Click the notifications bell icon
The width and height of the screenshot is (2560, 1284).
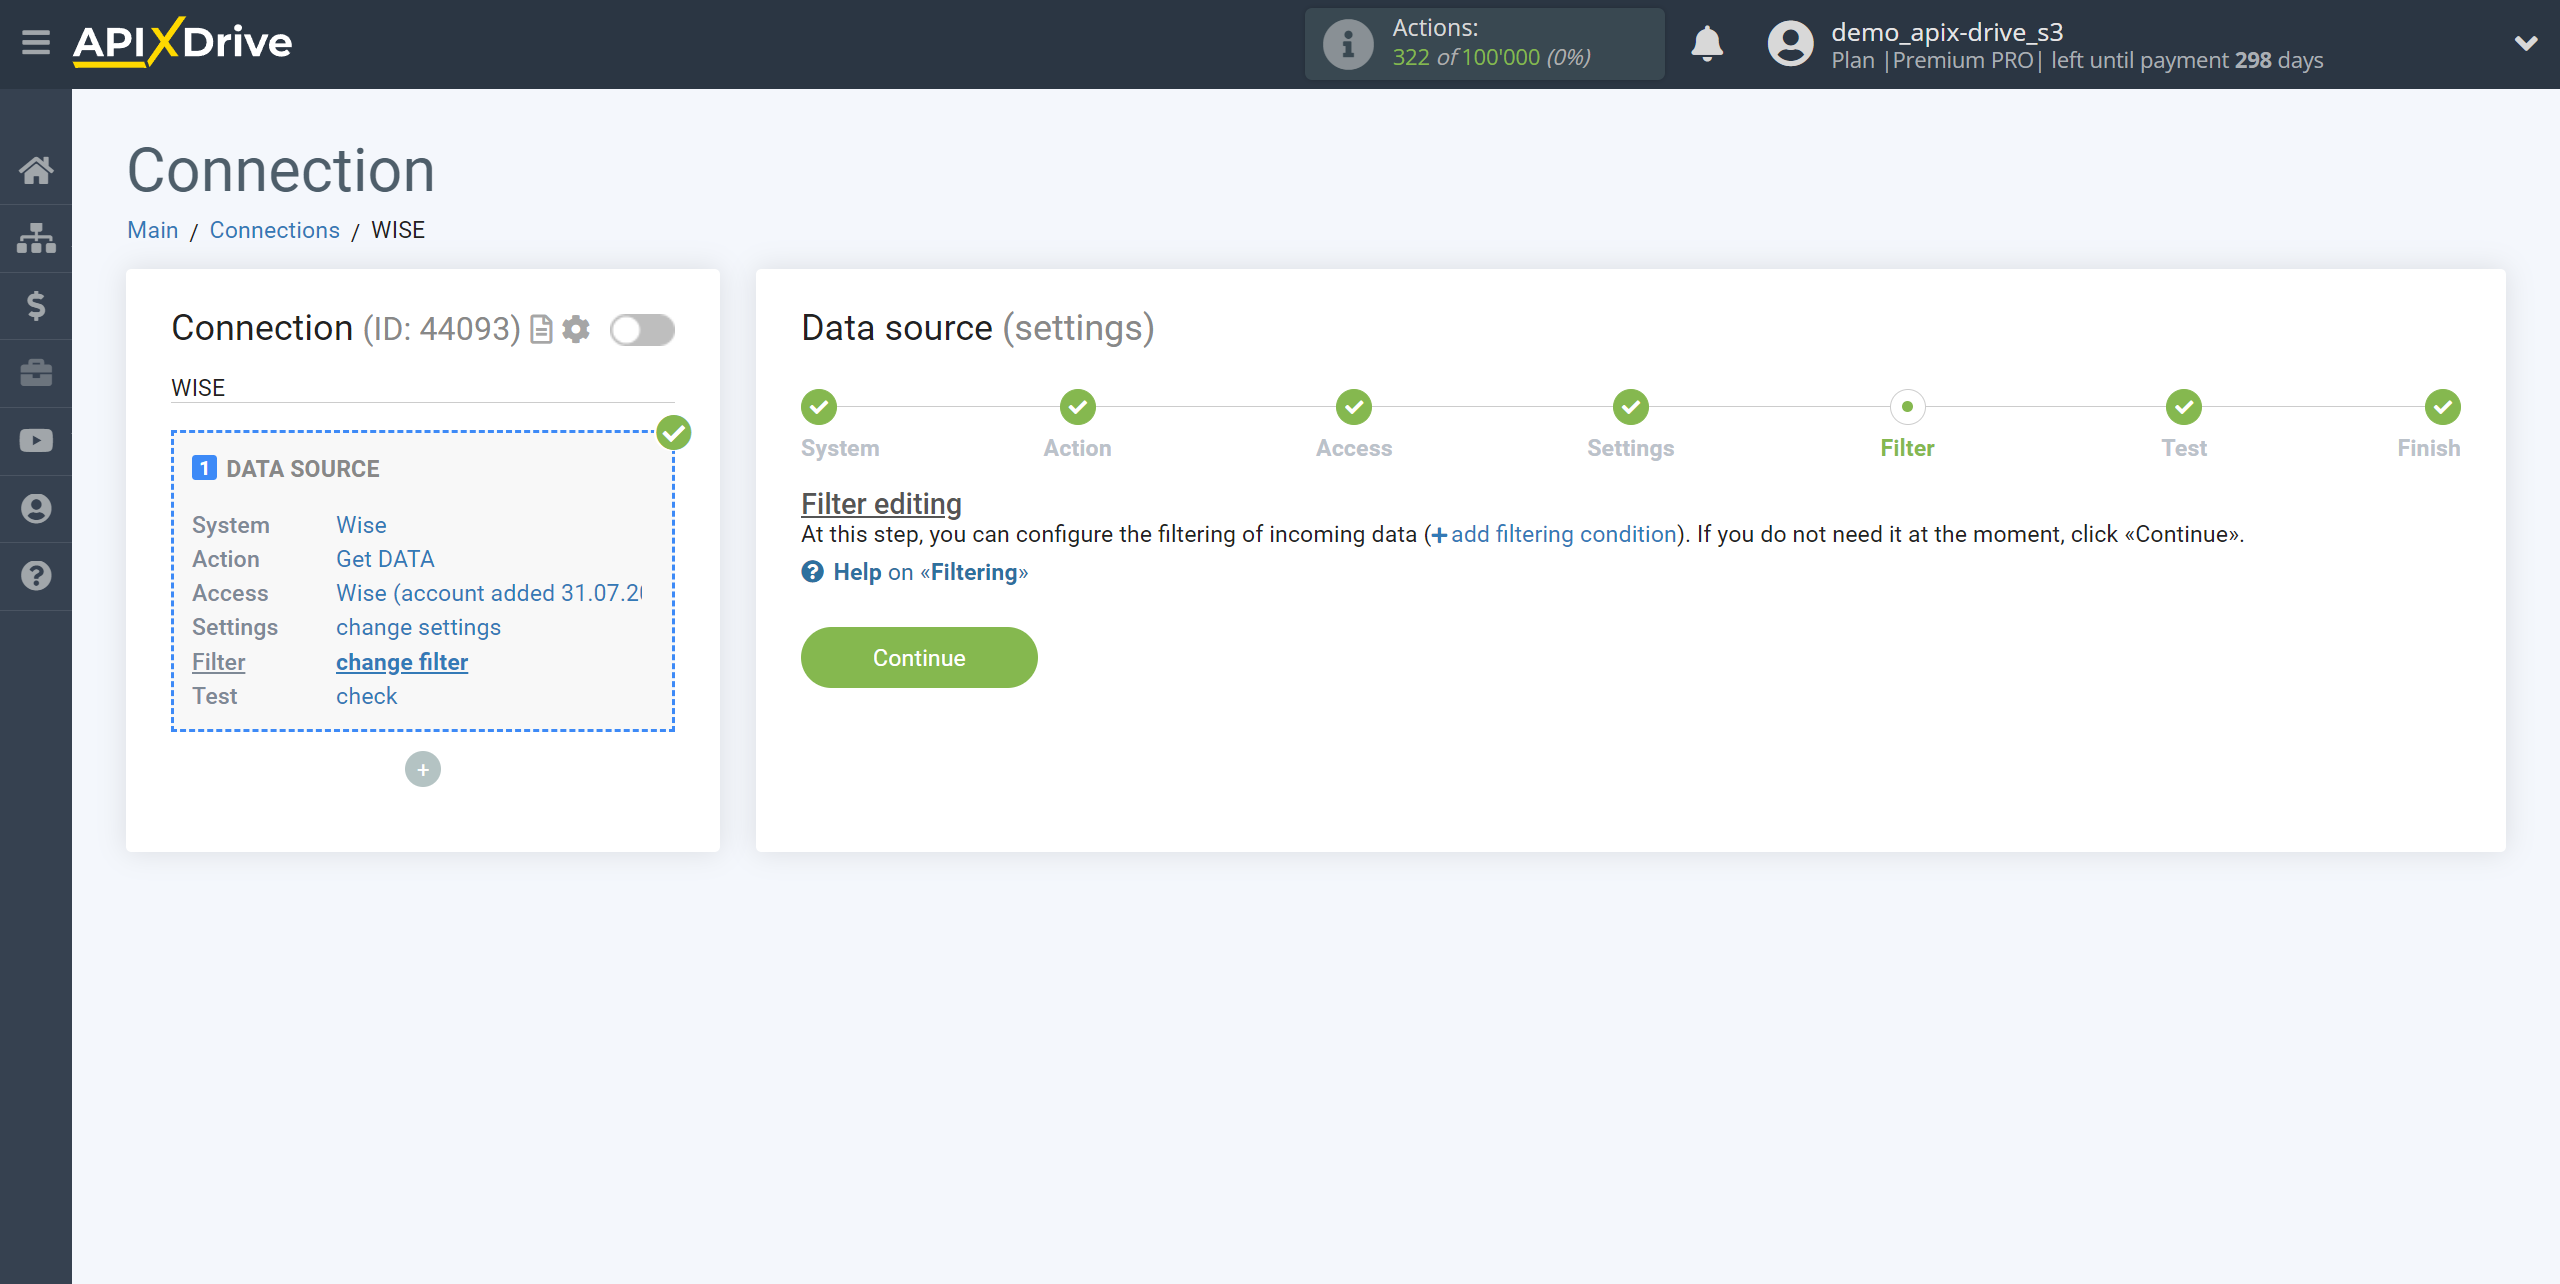pyautogui.click(x=1707, y=44)
